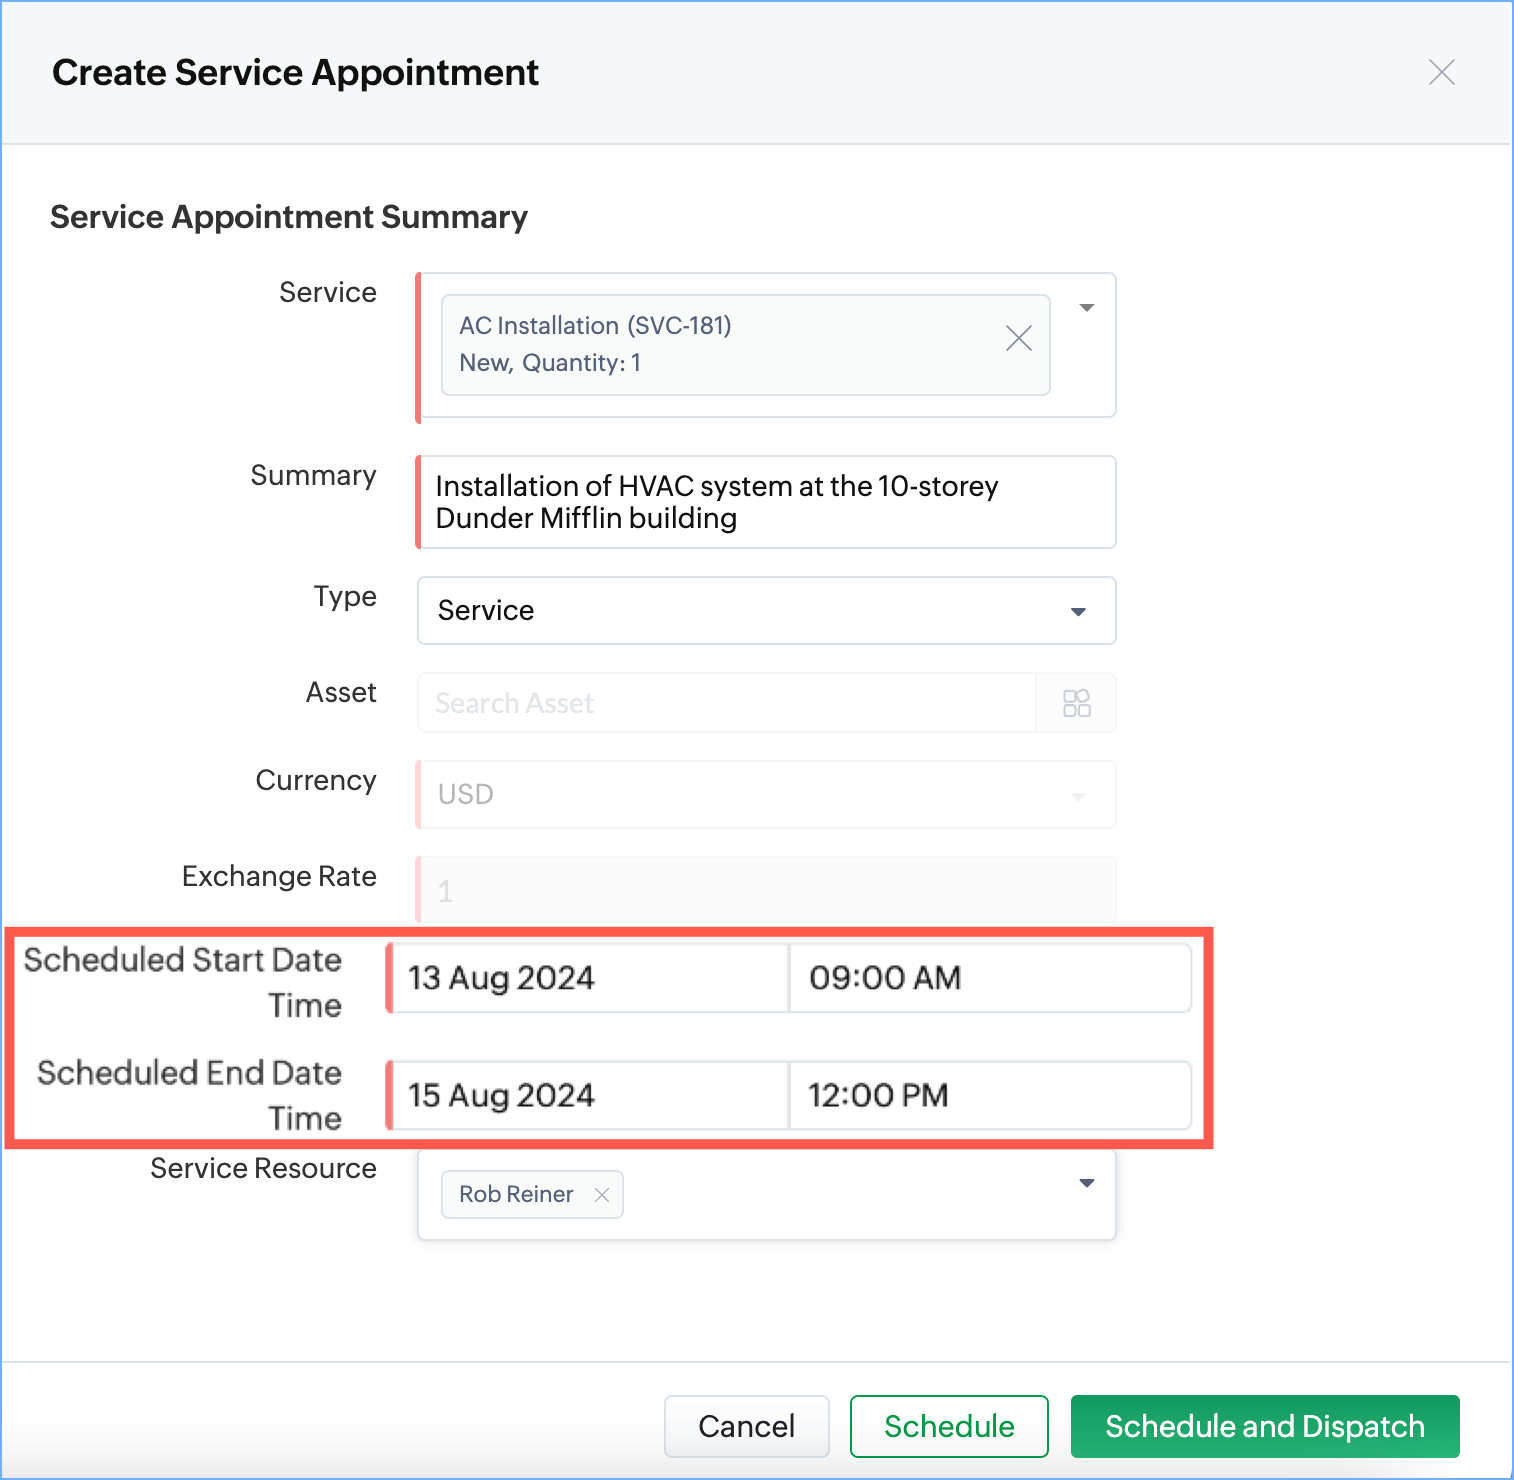
Task: Set the start time 09:00 AM field
Action: tap(988, 978)
